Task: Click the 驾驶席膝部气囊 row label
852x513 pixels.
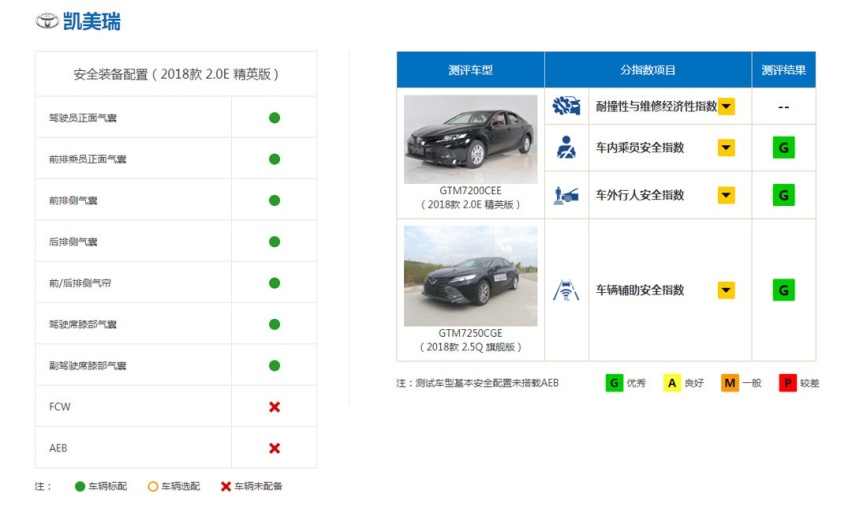Action: click(x=83, y=324)
